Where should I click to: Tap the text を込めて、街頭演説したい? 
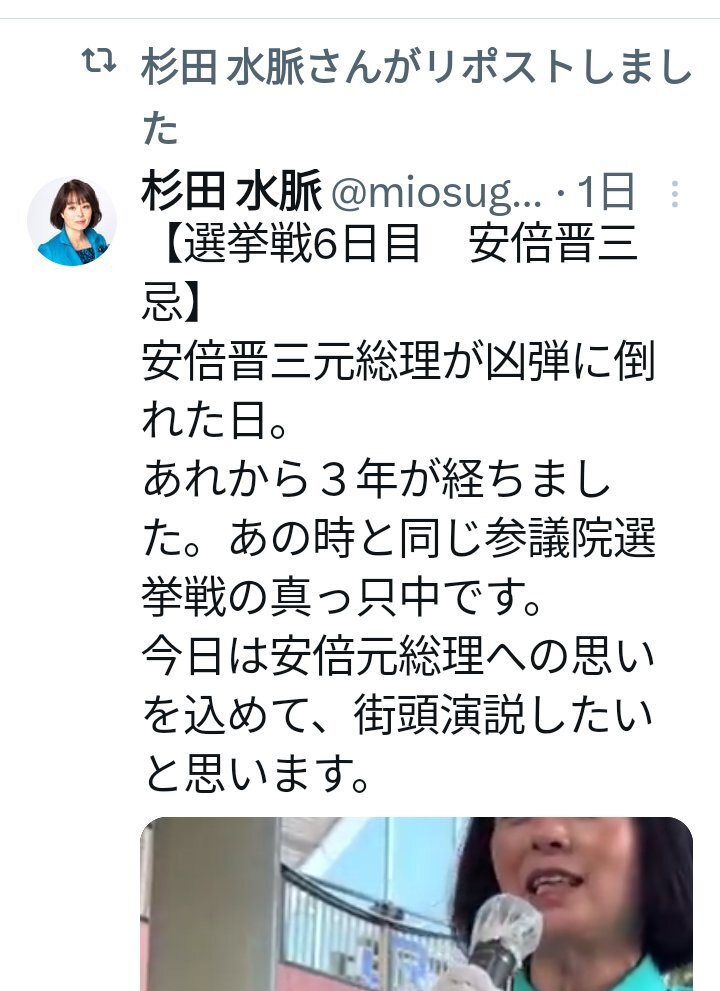[398, 714]
